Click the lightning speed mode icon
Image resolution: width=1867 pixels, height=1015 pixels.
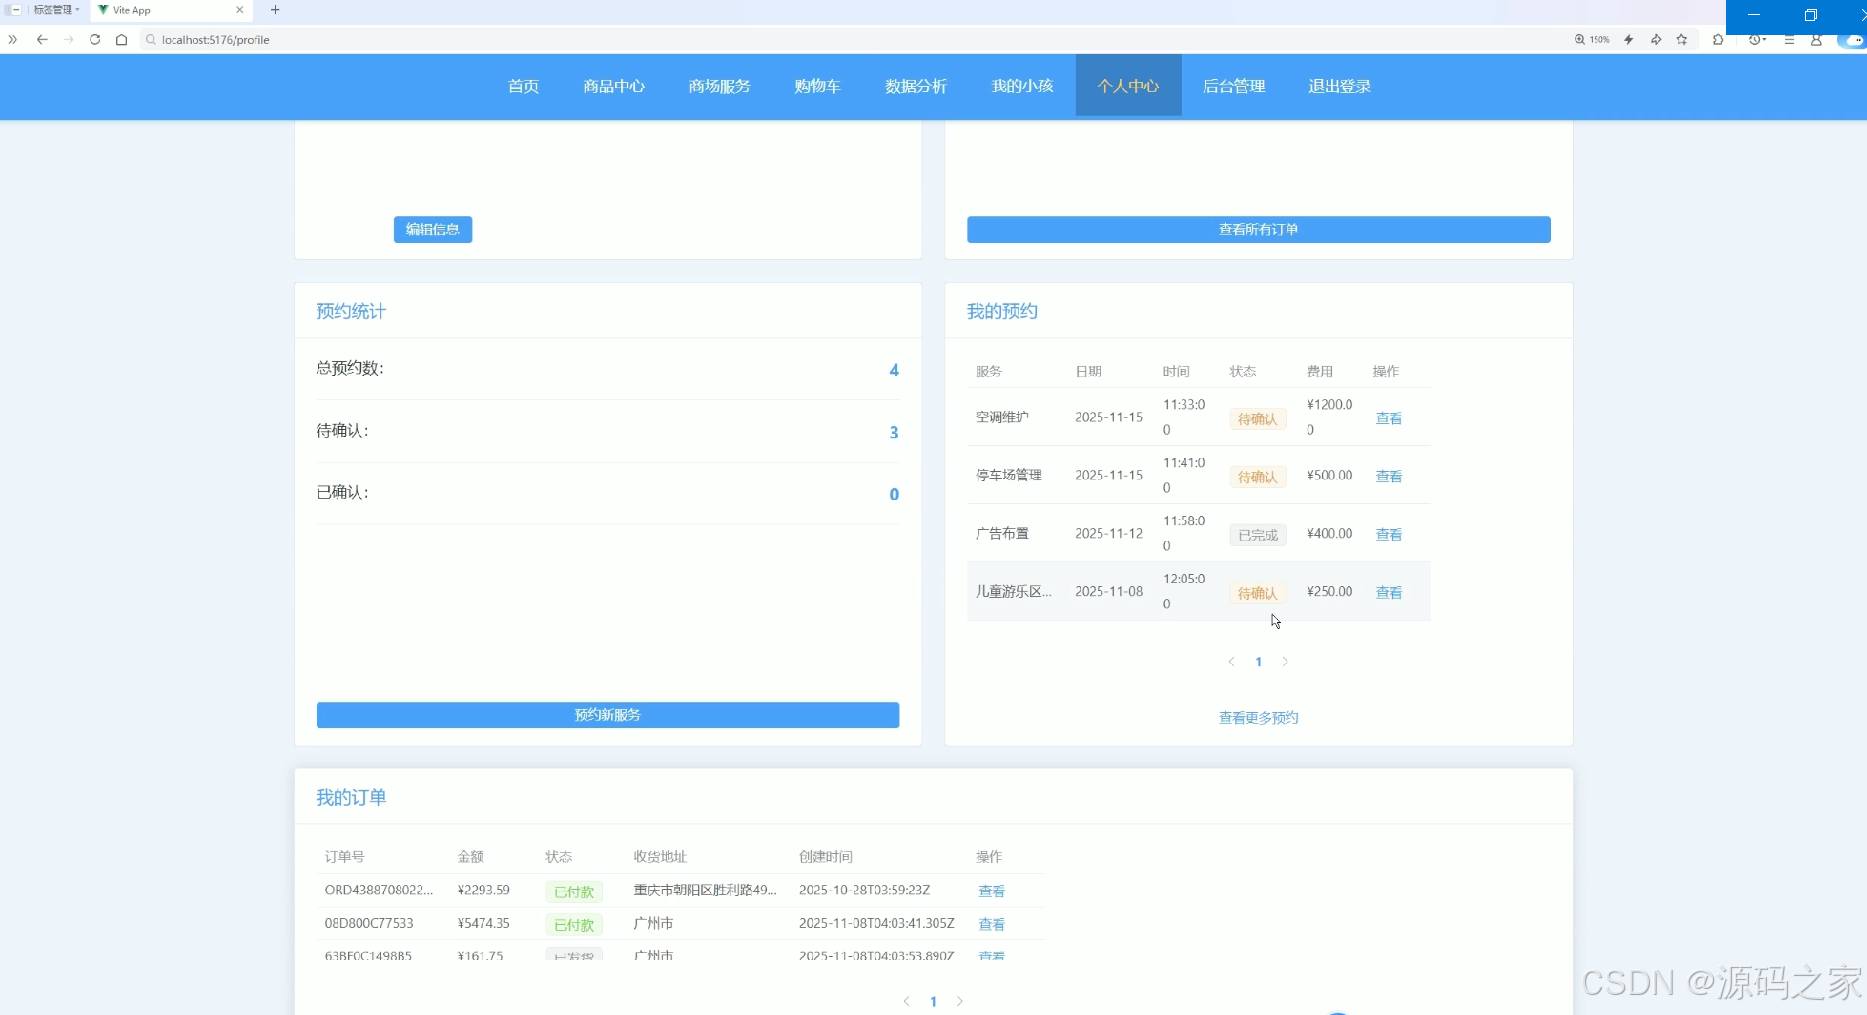(1629, 40)
